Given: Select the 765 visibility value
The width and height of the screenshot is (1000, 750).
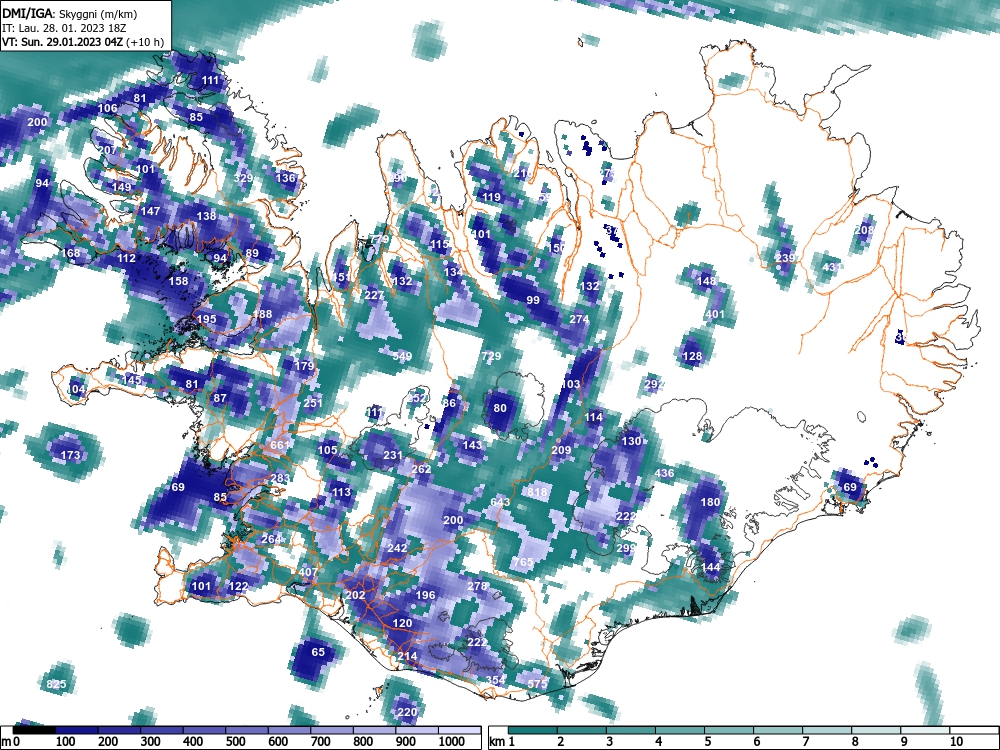Looking at the screenshot, I should tap(523, 562).
